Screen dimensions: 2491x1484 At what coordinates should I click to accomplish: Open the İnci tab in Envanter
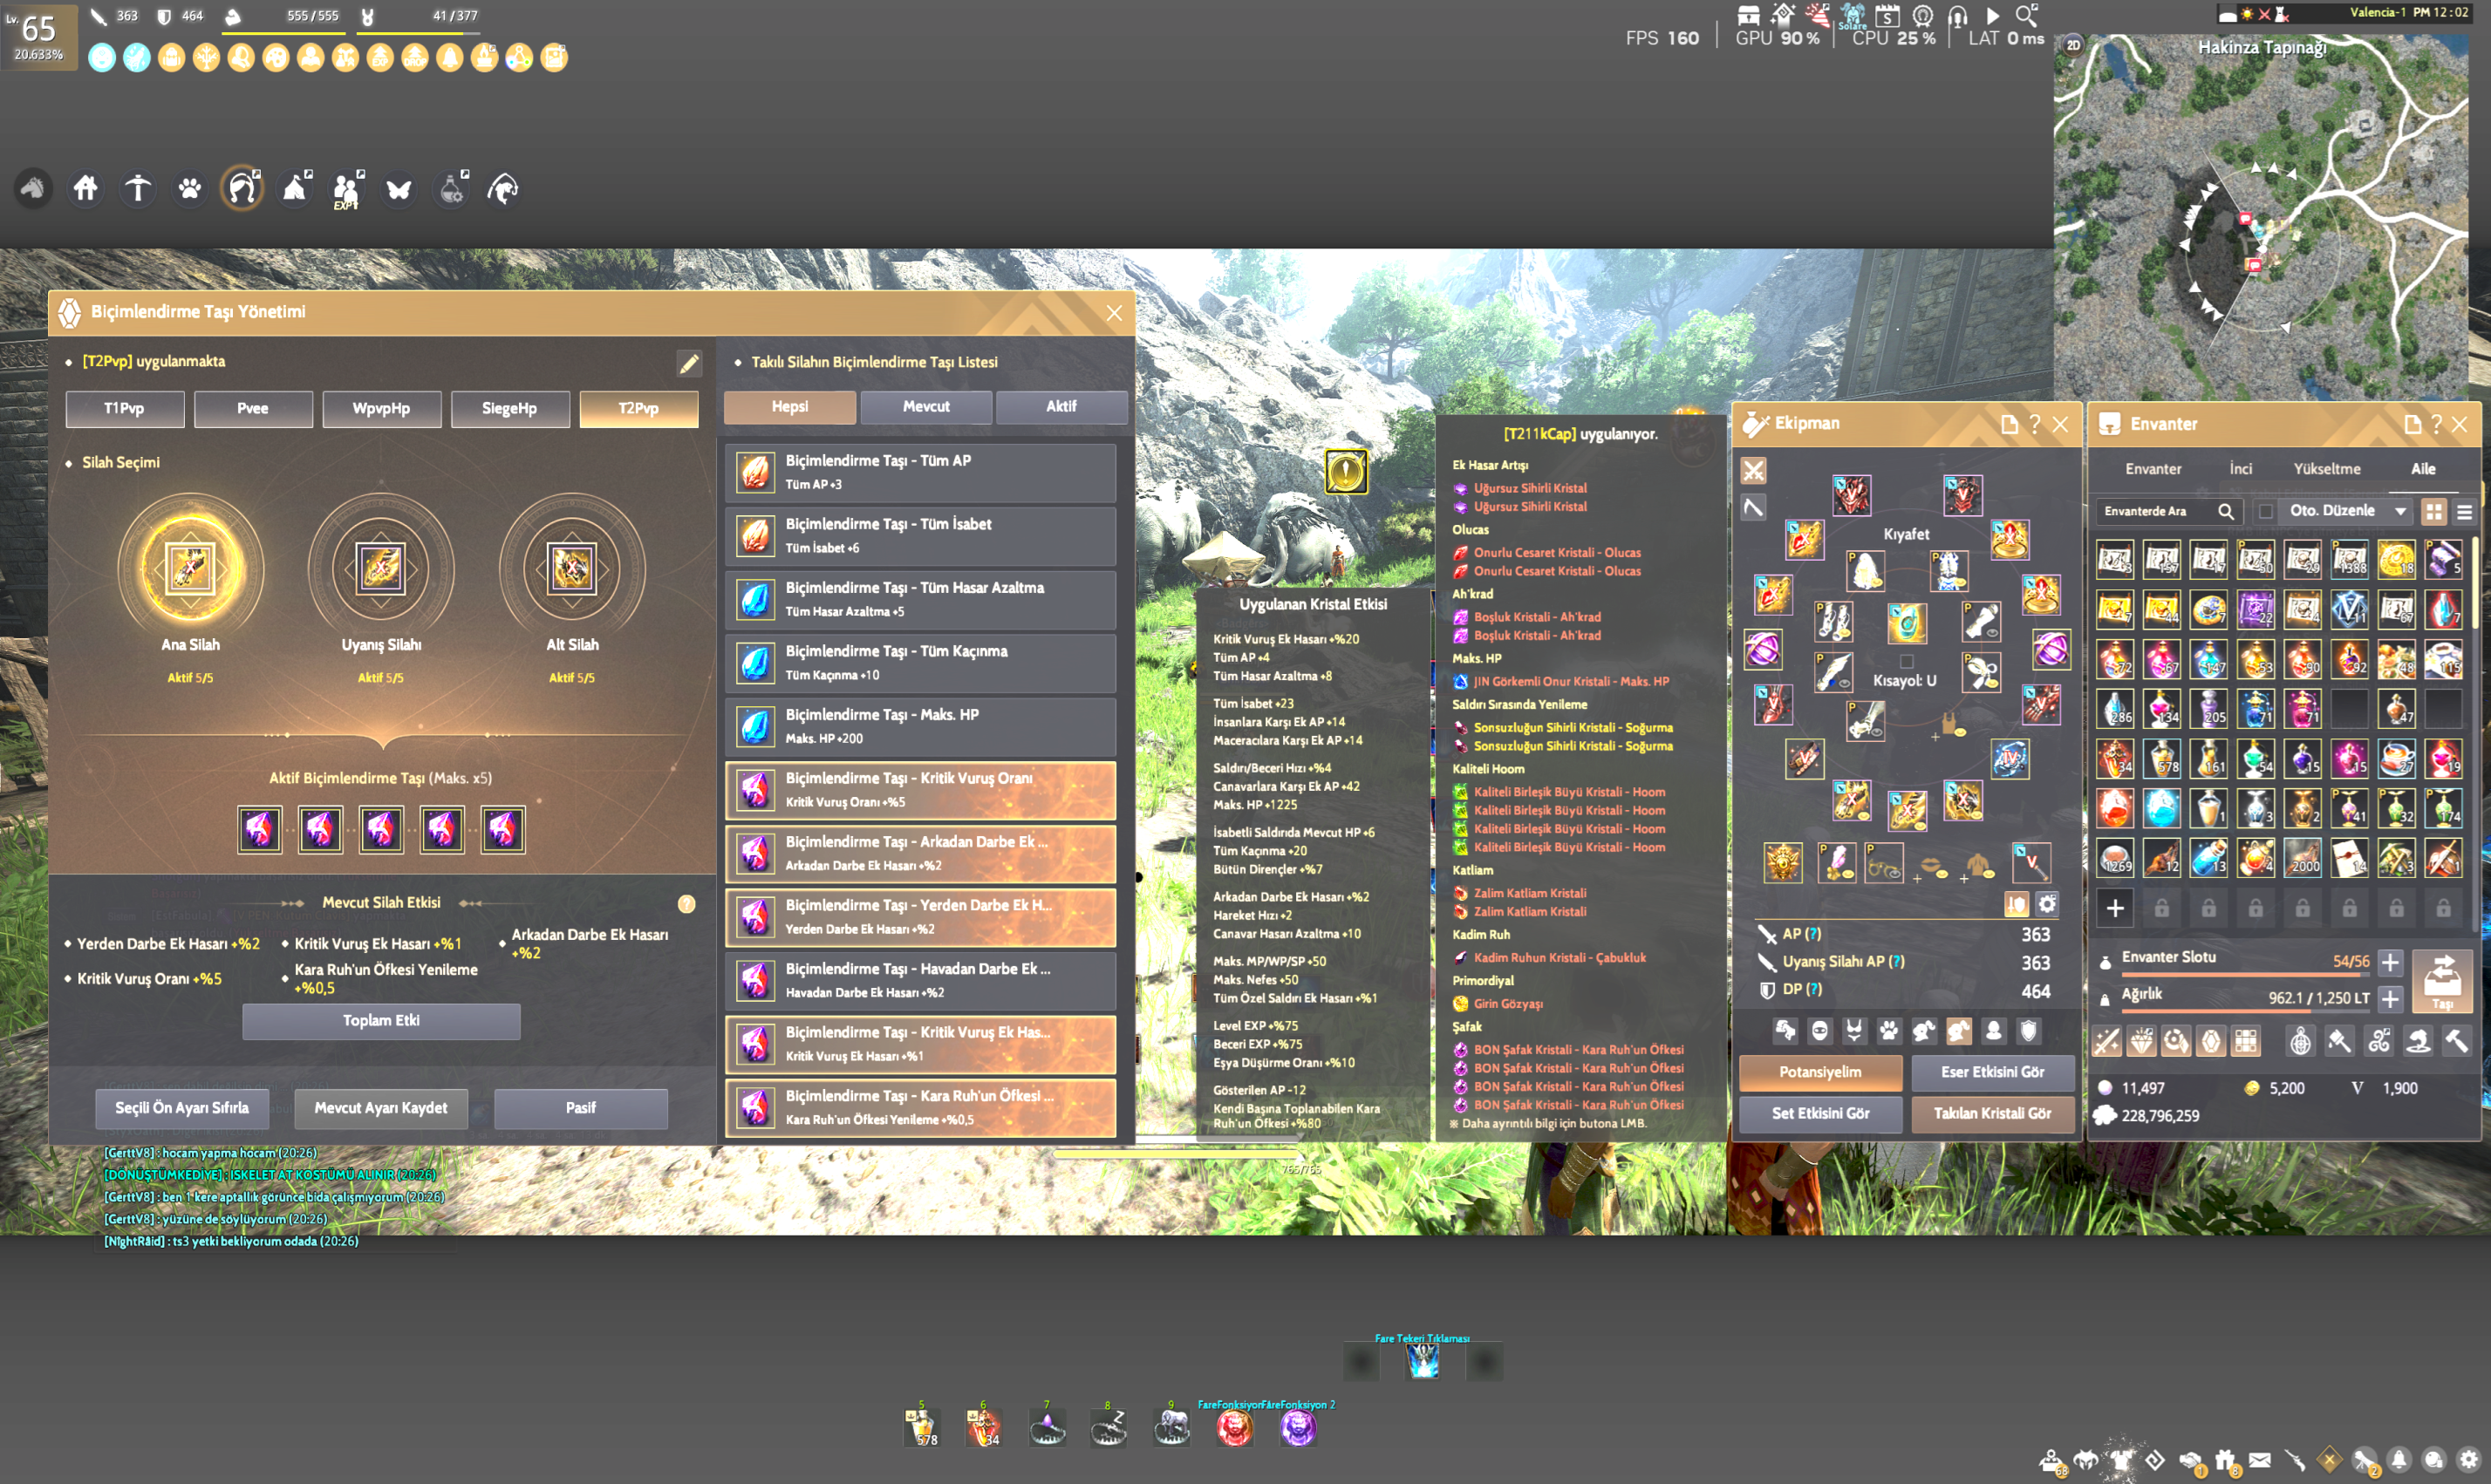point(2241,469)
